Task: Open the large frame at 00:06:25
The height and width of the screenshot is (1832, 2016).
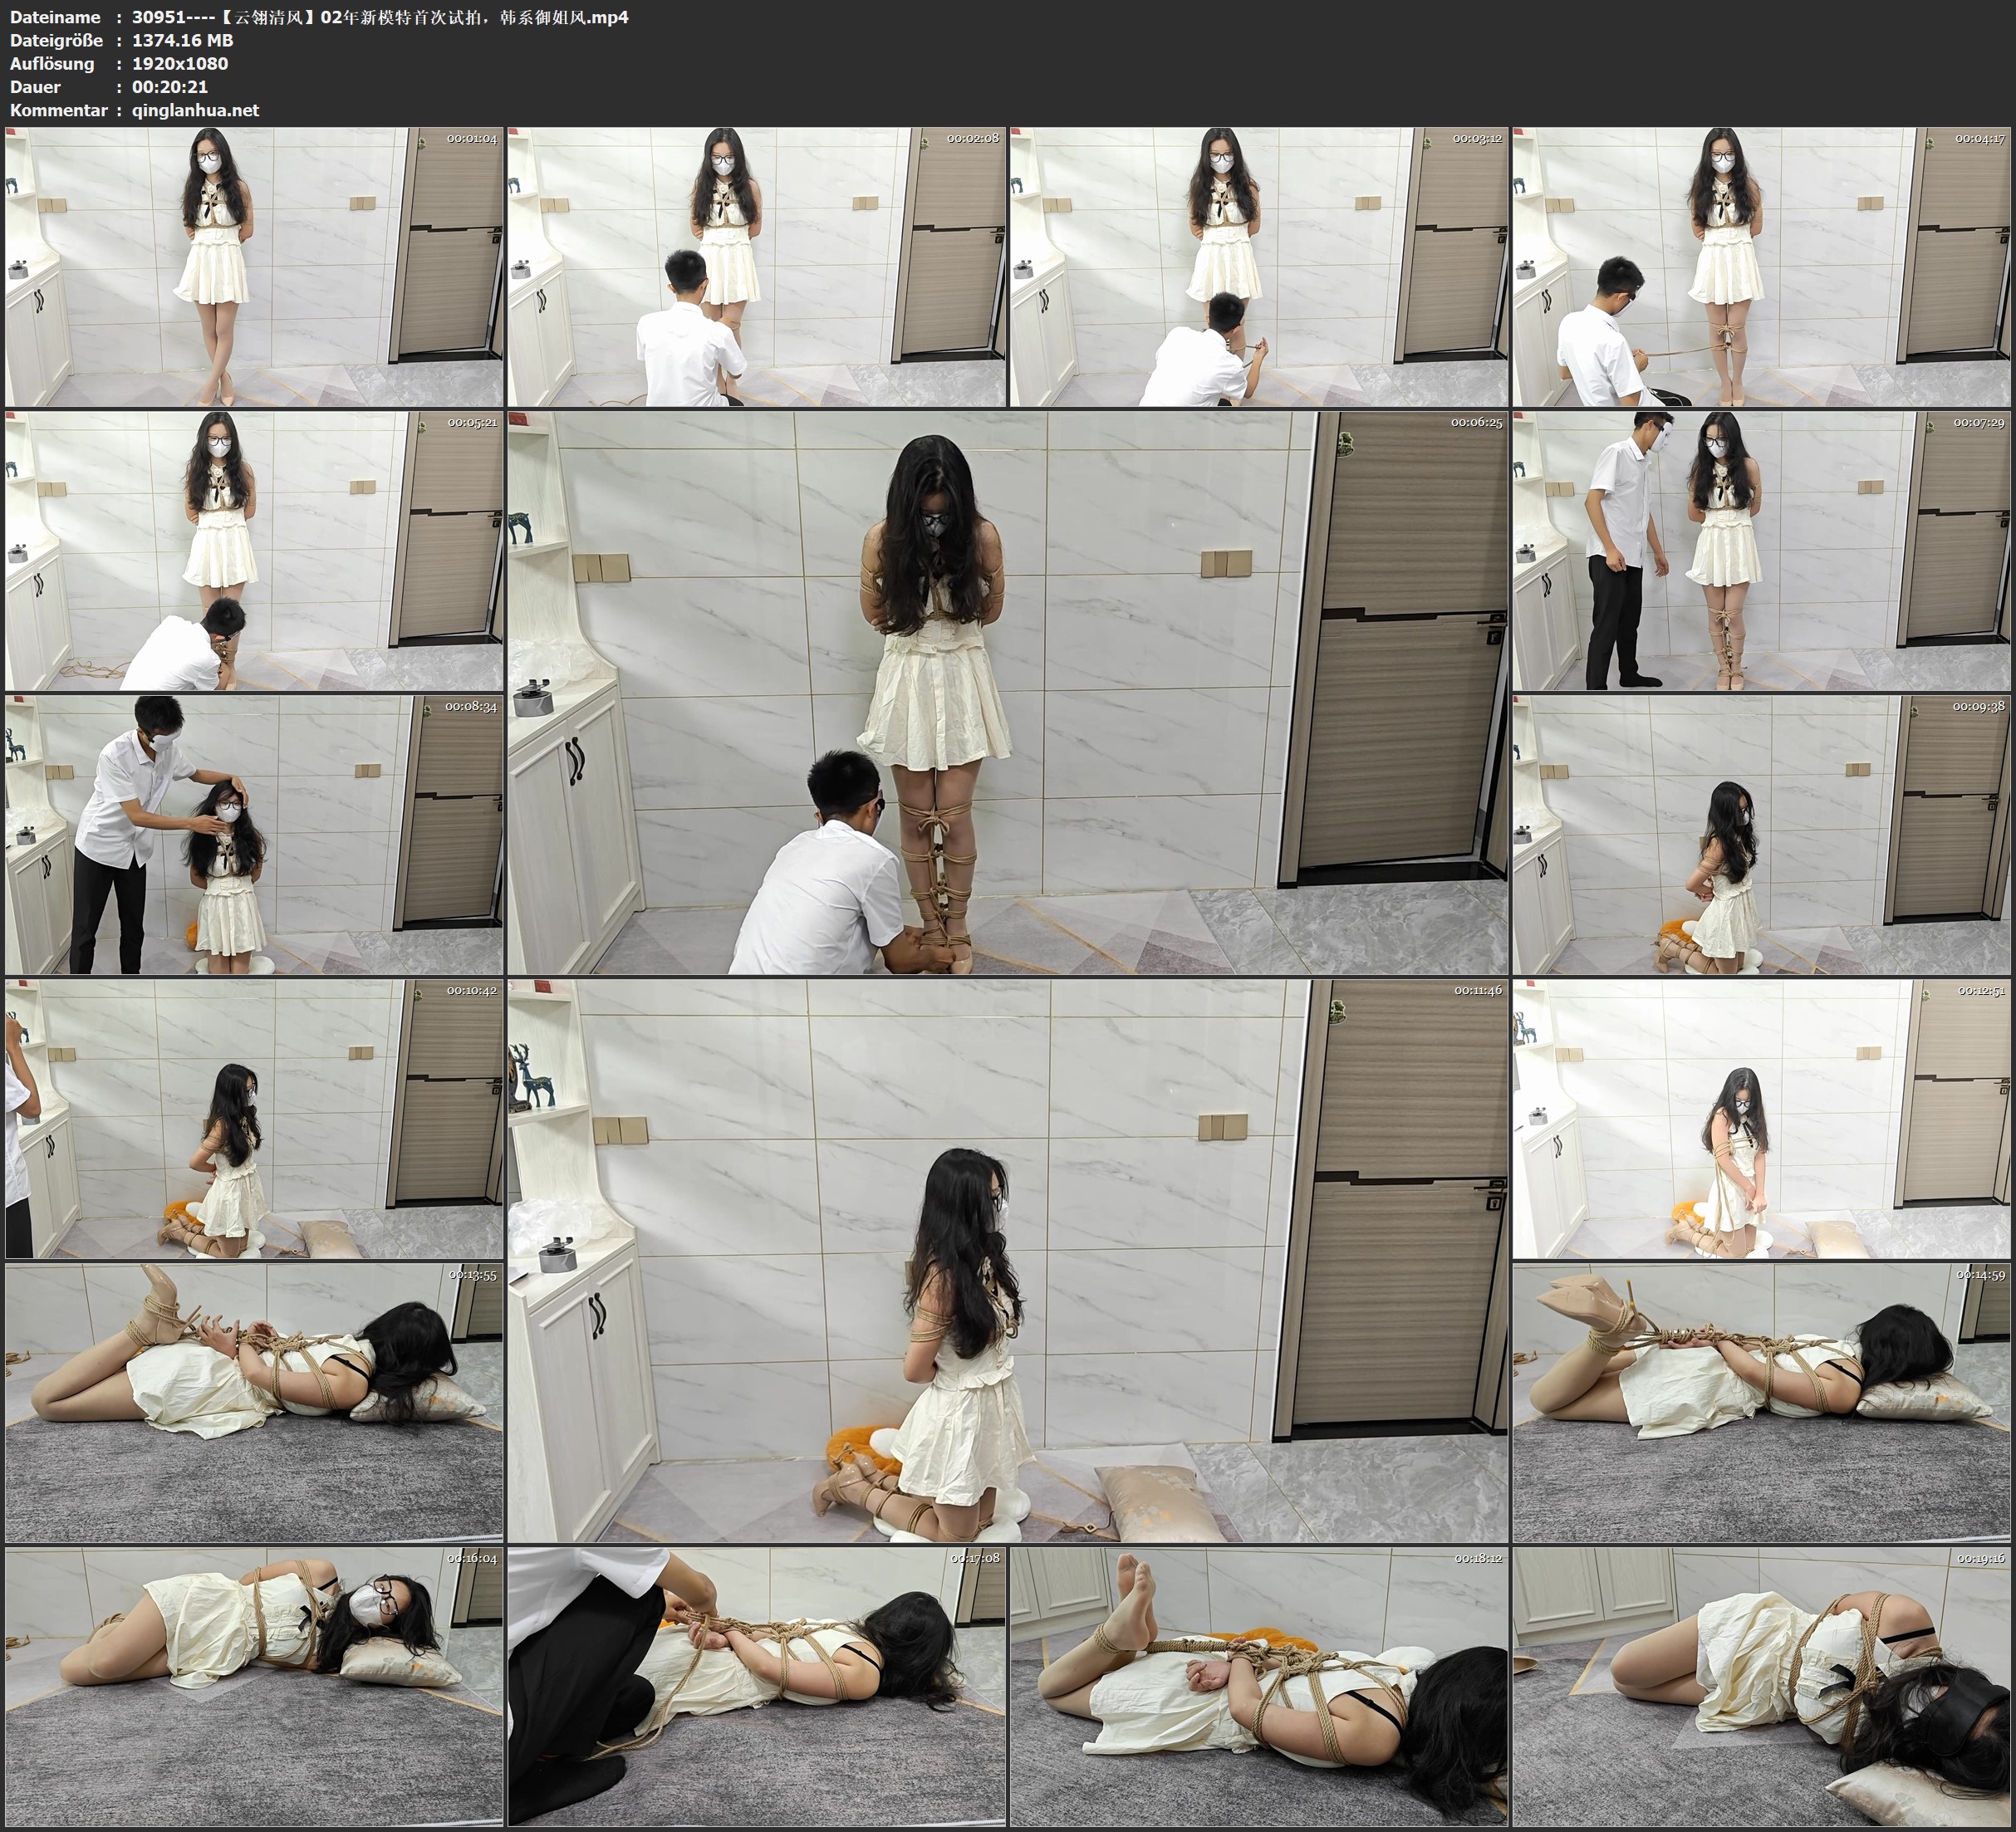Action: coord(1008,693)
